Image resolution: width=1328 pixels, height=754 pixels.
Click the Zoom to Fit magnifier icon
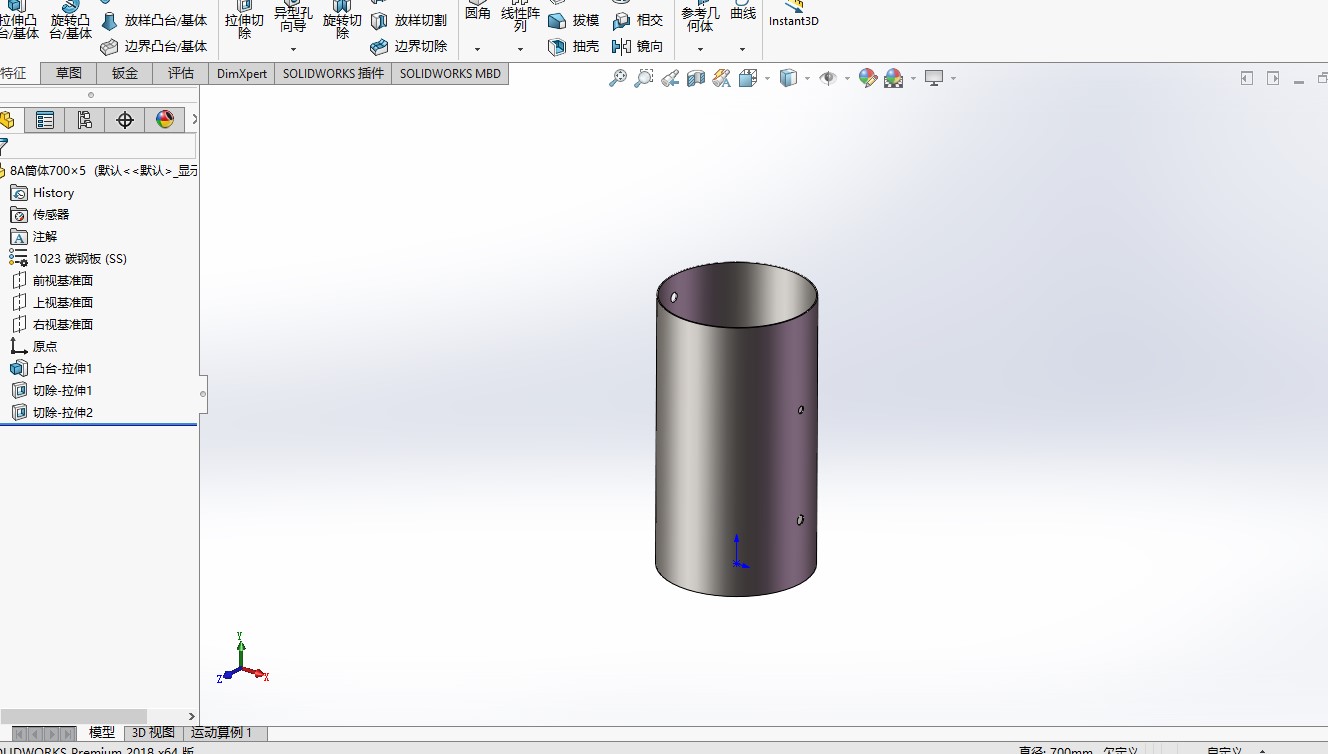pos(618,78)
